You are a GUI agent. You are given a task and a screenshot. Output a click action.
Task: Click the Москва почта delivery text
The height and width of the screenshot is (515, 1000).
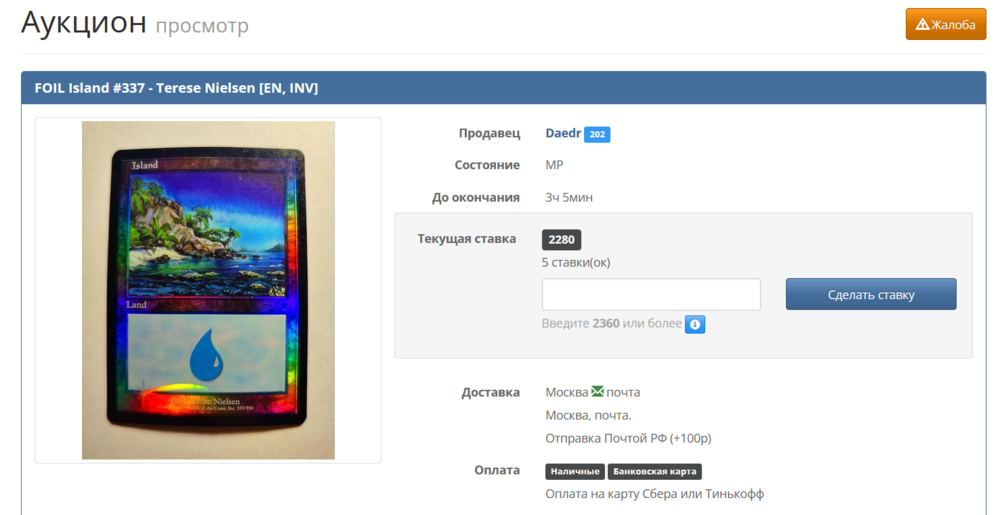click(x=592, y=392)
